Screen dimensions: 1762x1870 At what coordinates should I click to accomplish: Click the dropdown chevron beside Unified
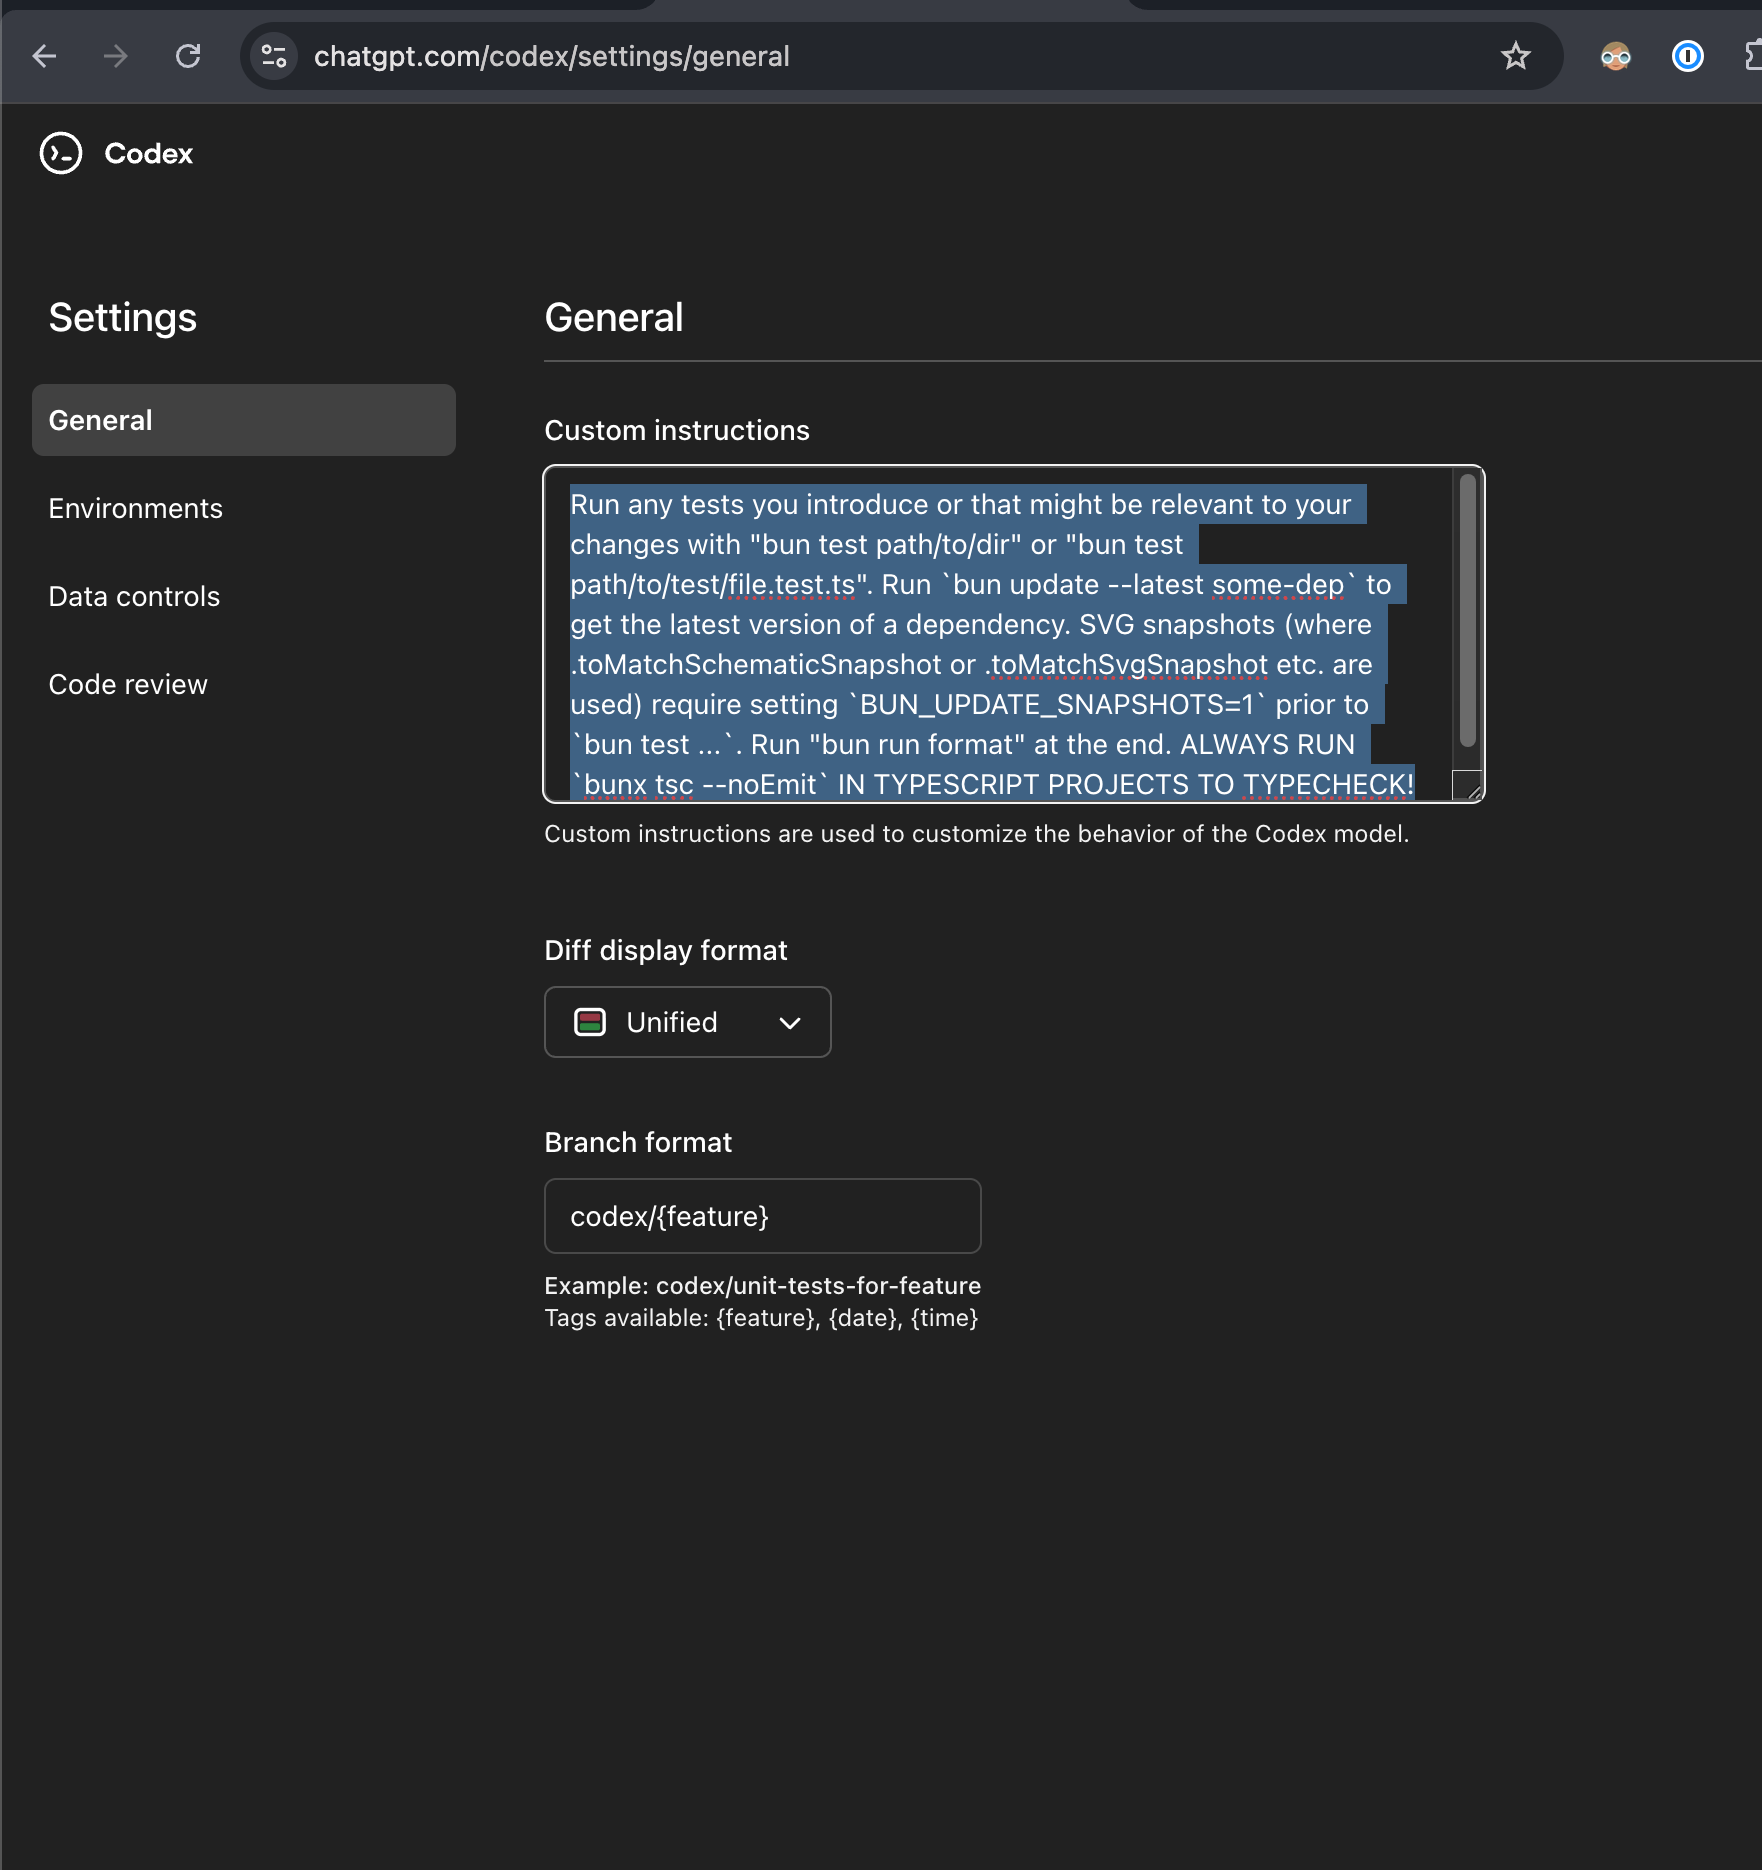790,1023
